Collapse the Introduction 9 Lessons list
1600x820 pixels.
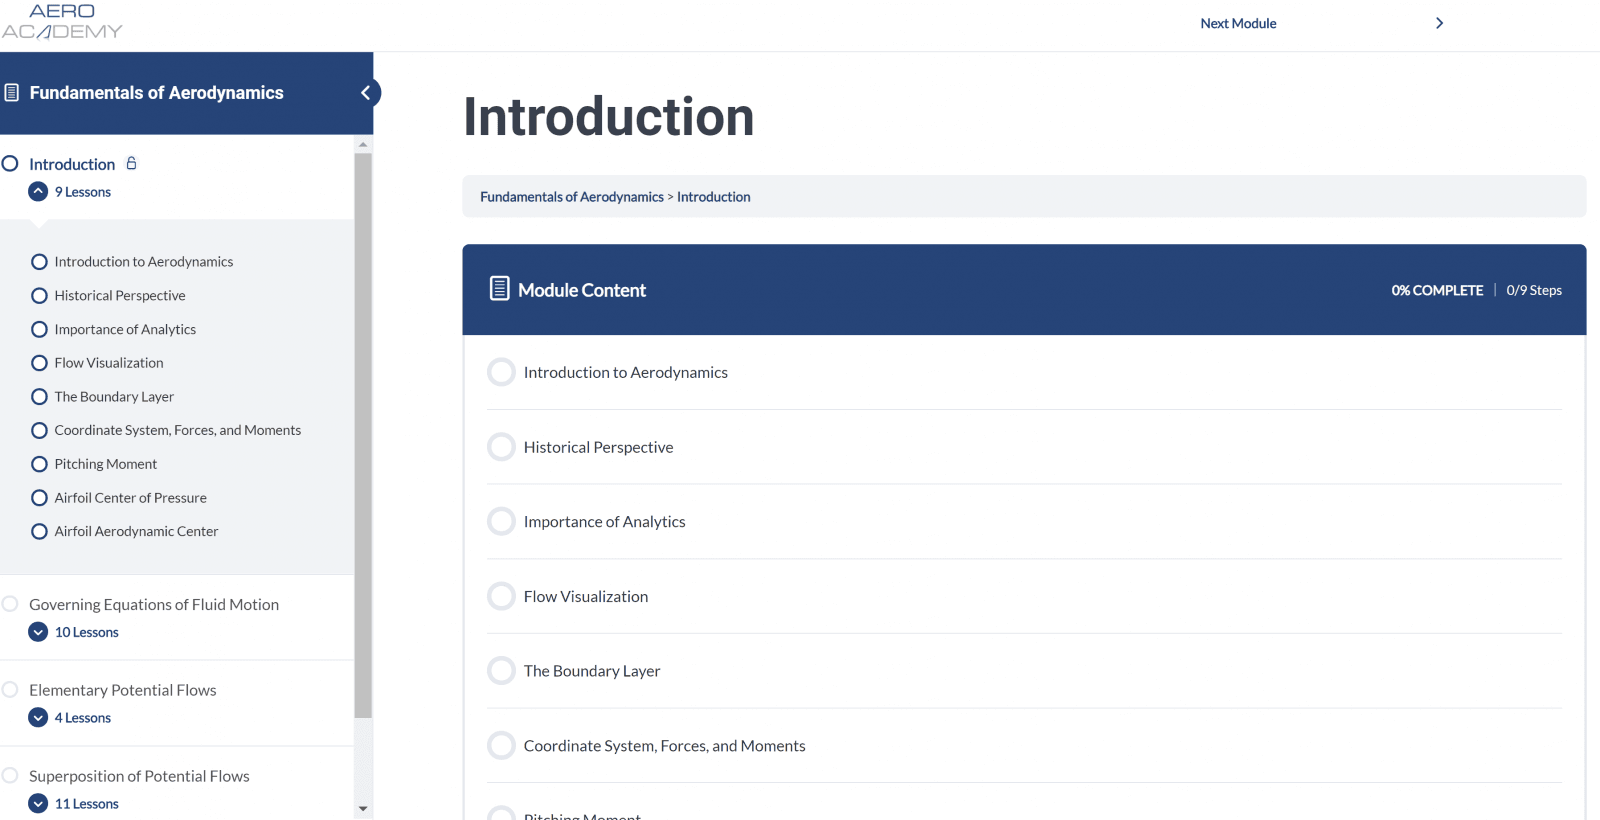click(38, 192)
